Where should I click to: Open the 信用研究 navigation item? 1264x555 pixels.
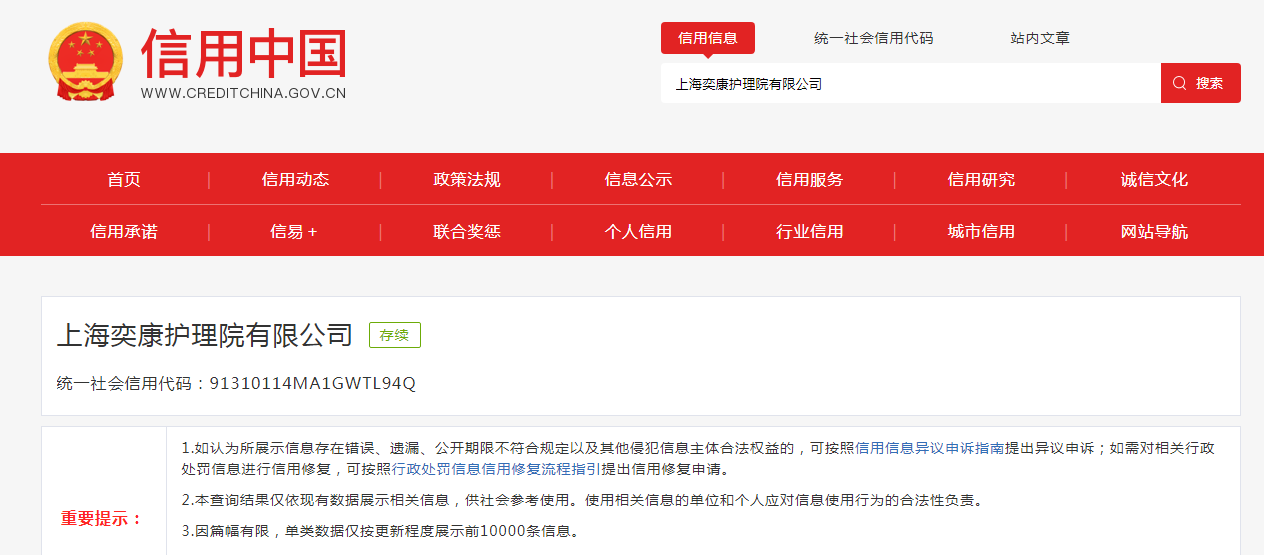coord(981,180)
